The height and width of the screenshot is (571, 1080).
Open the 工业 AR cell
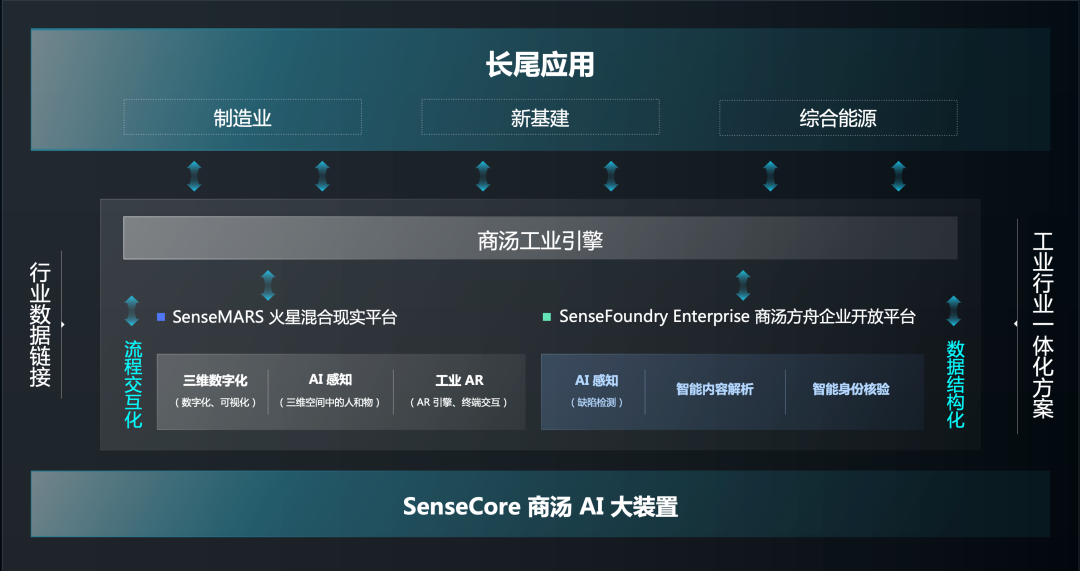click(x=459, y=391)
